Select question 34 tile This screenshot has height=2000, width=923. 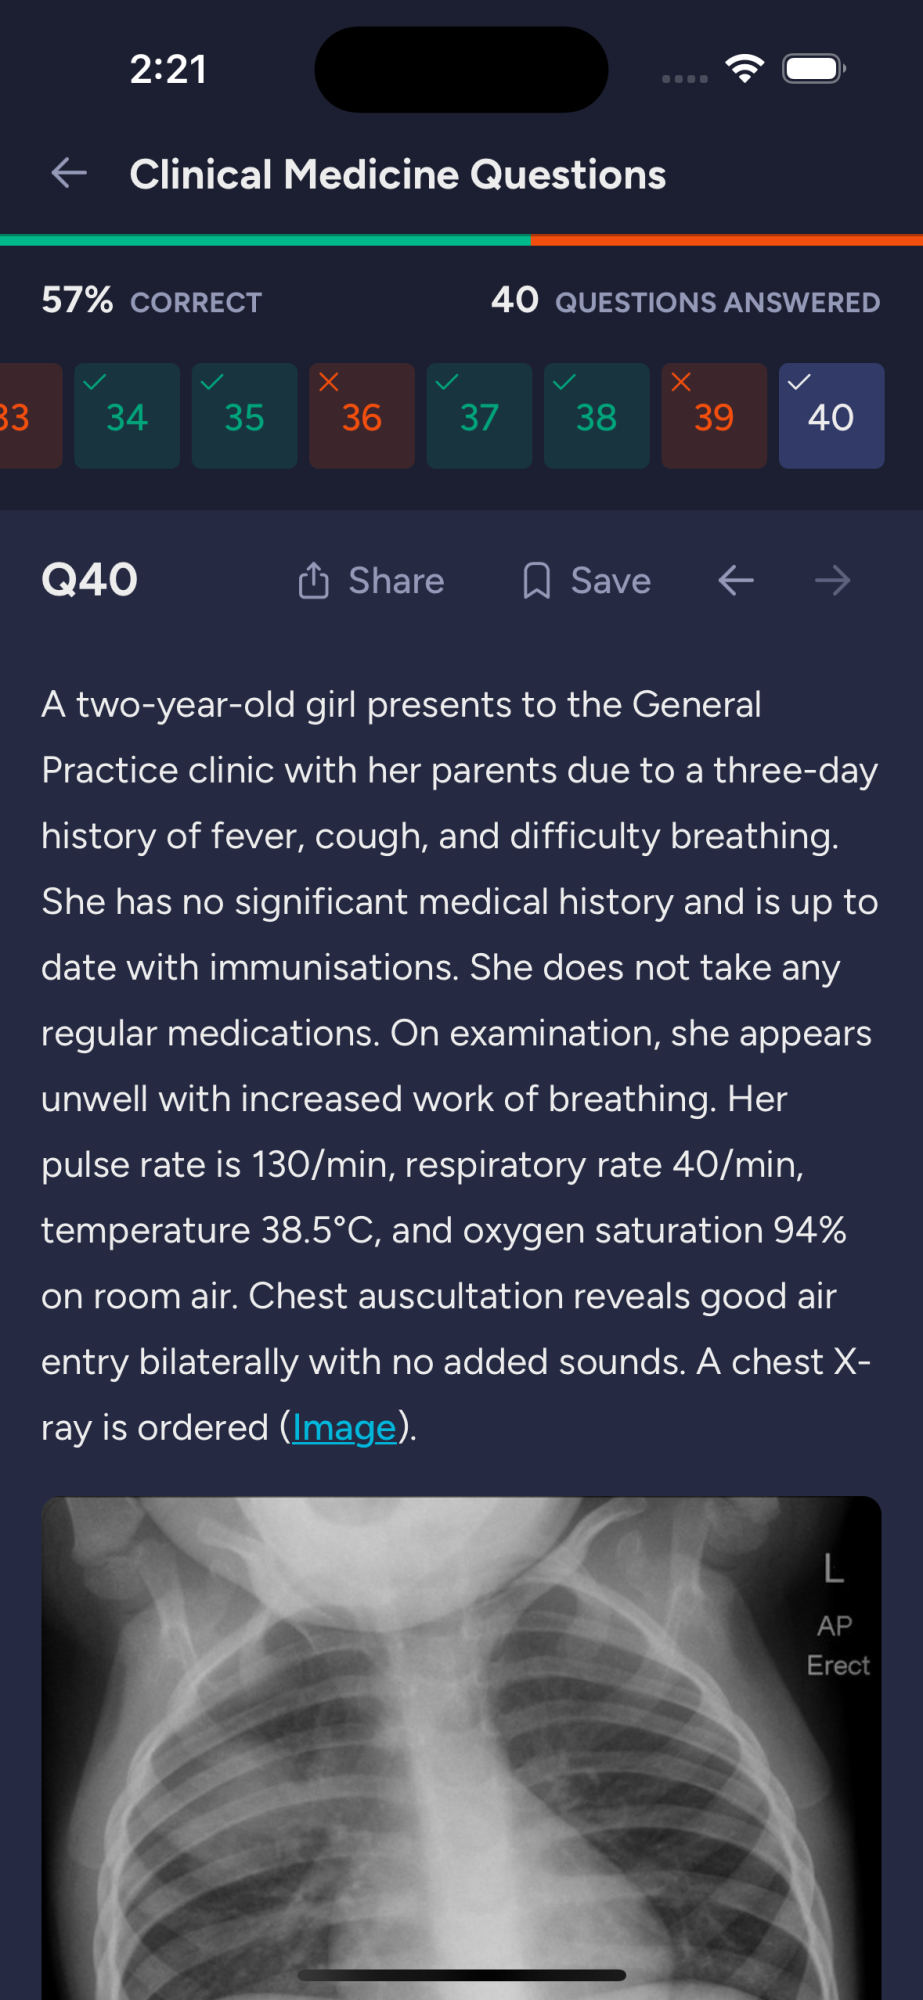pos(127,416)
